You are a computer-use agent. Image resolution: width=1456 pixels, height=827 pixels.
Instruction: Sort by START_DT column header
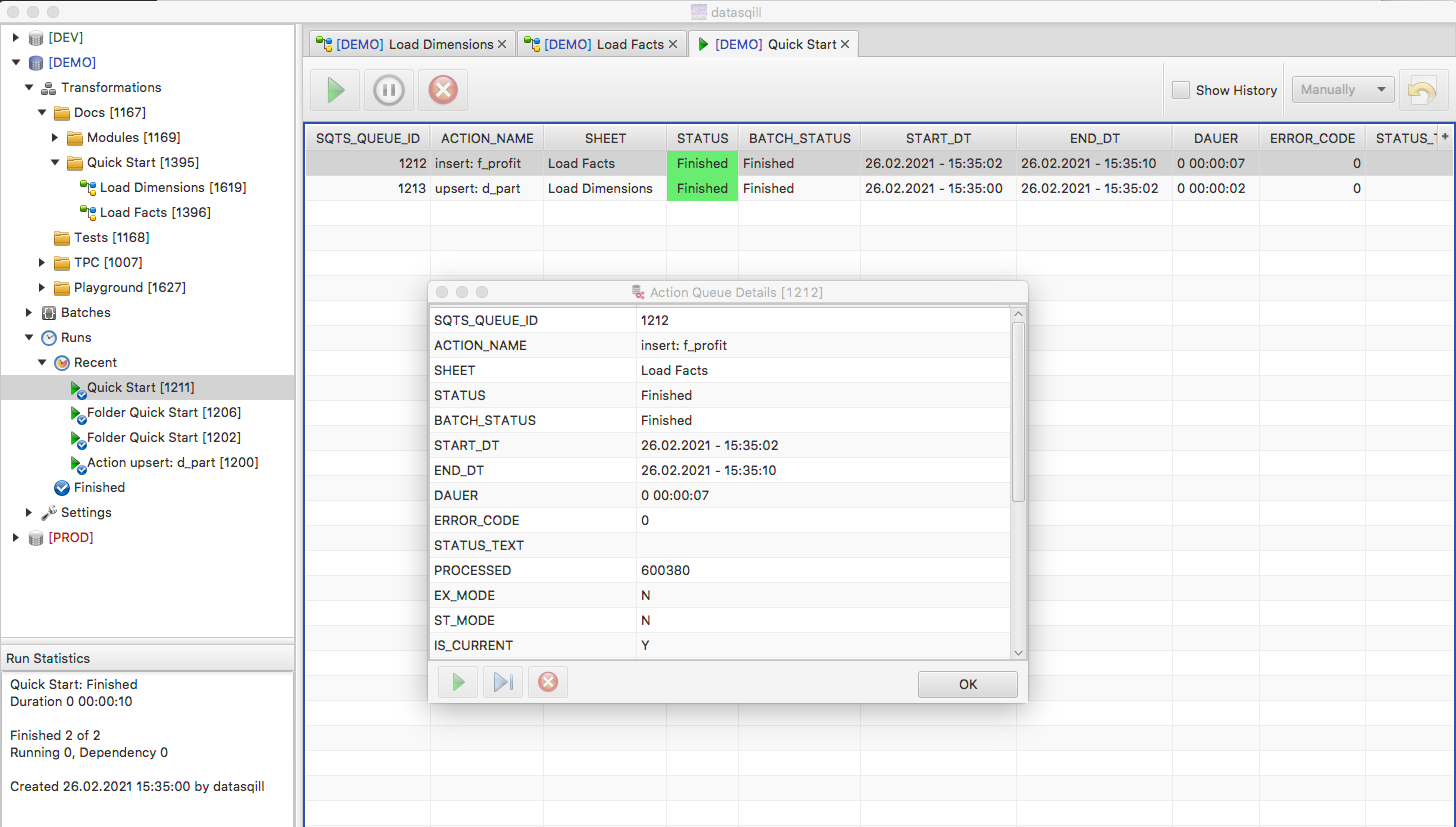[x=938, y=138]
